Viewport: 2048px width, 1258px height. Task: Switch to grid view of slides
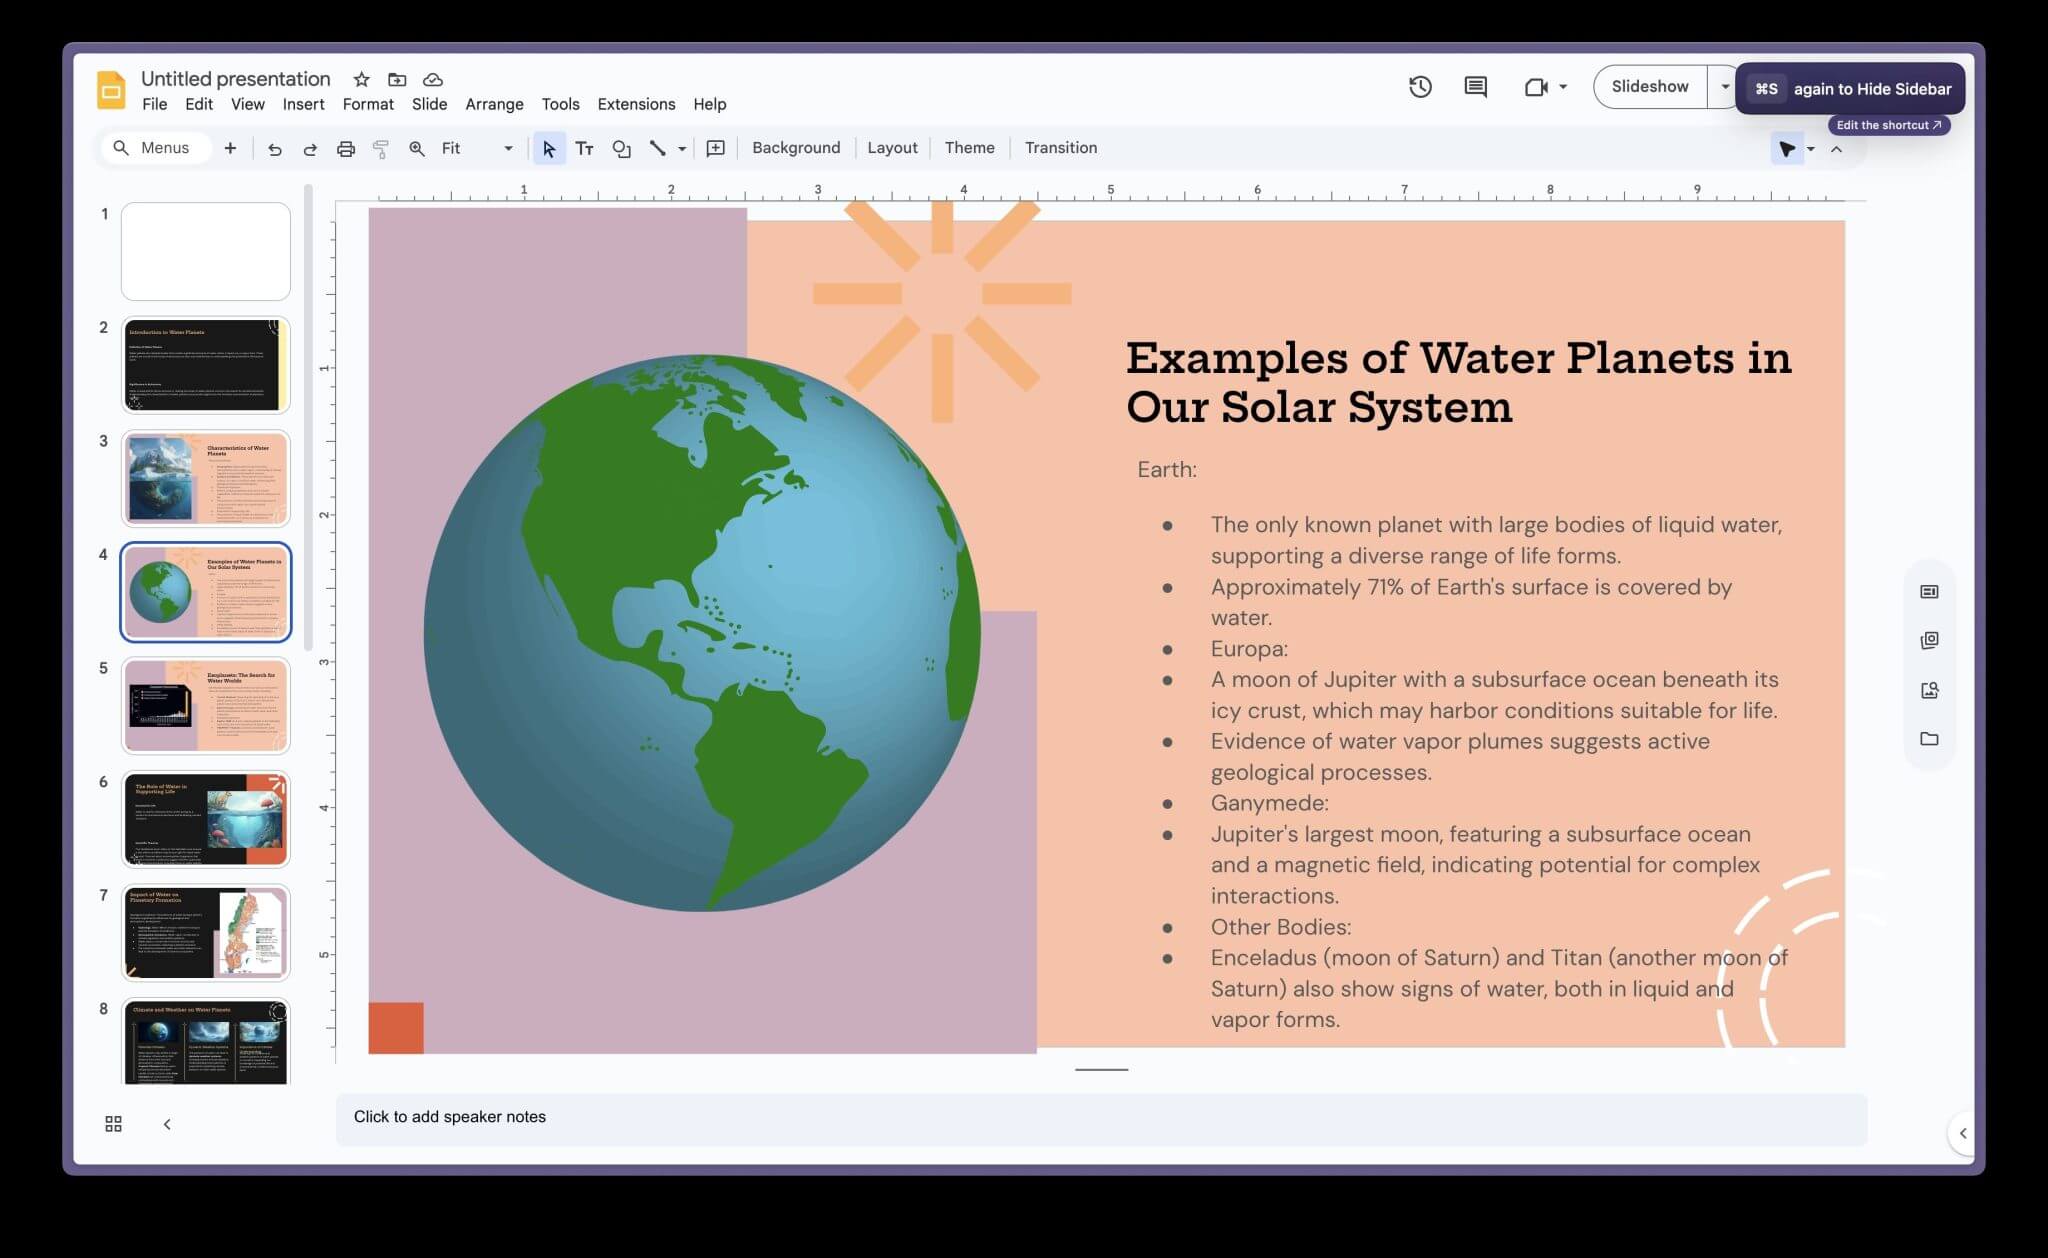click(x=113, y=1124)
